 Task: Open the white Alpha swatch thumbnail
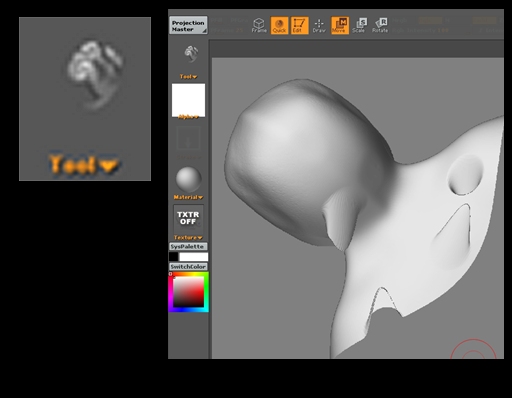pos(188,99)
